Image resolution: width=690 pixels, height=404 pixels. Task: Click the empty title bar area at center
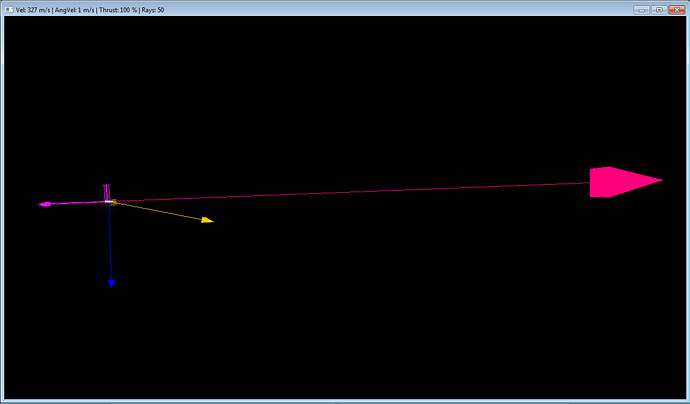(x=400, y=9)
